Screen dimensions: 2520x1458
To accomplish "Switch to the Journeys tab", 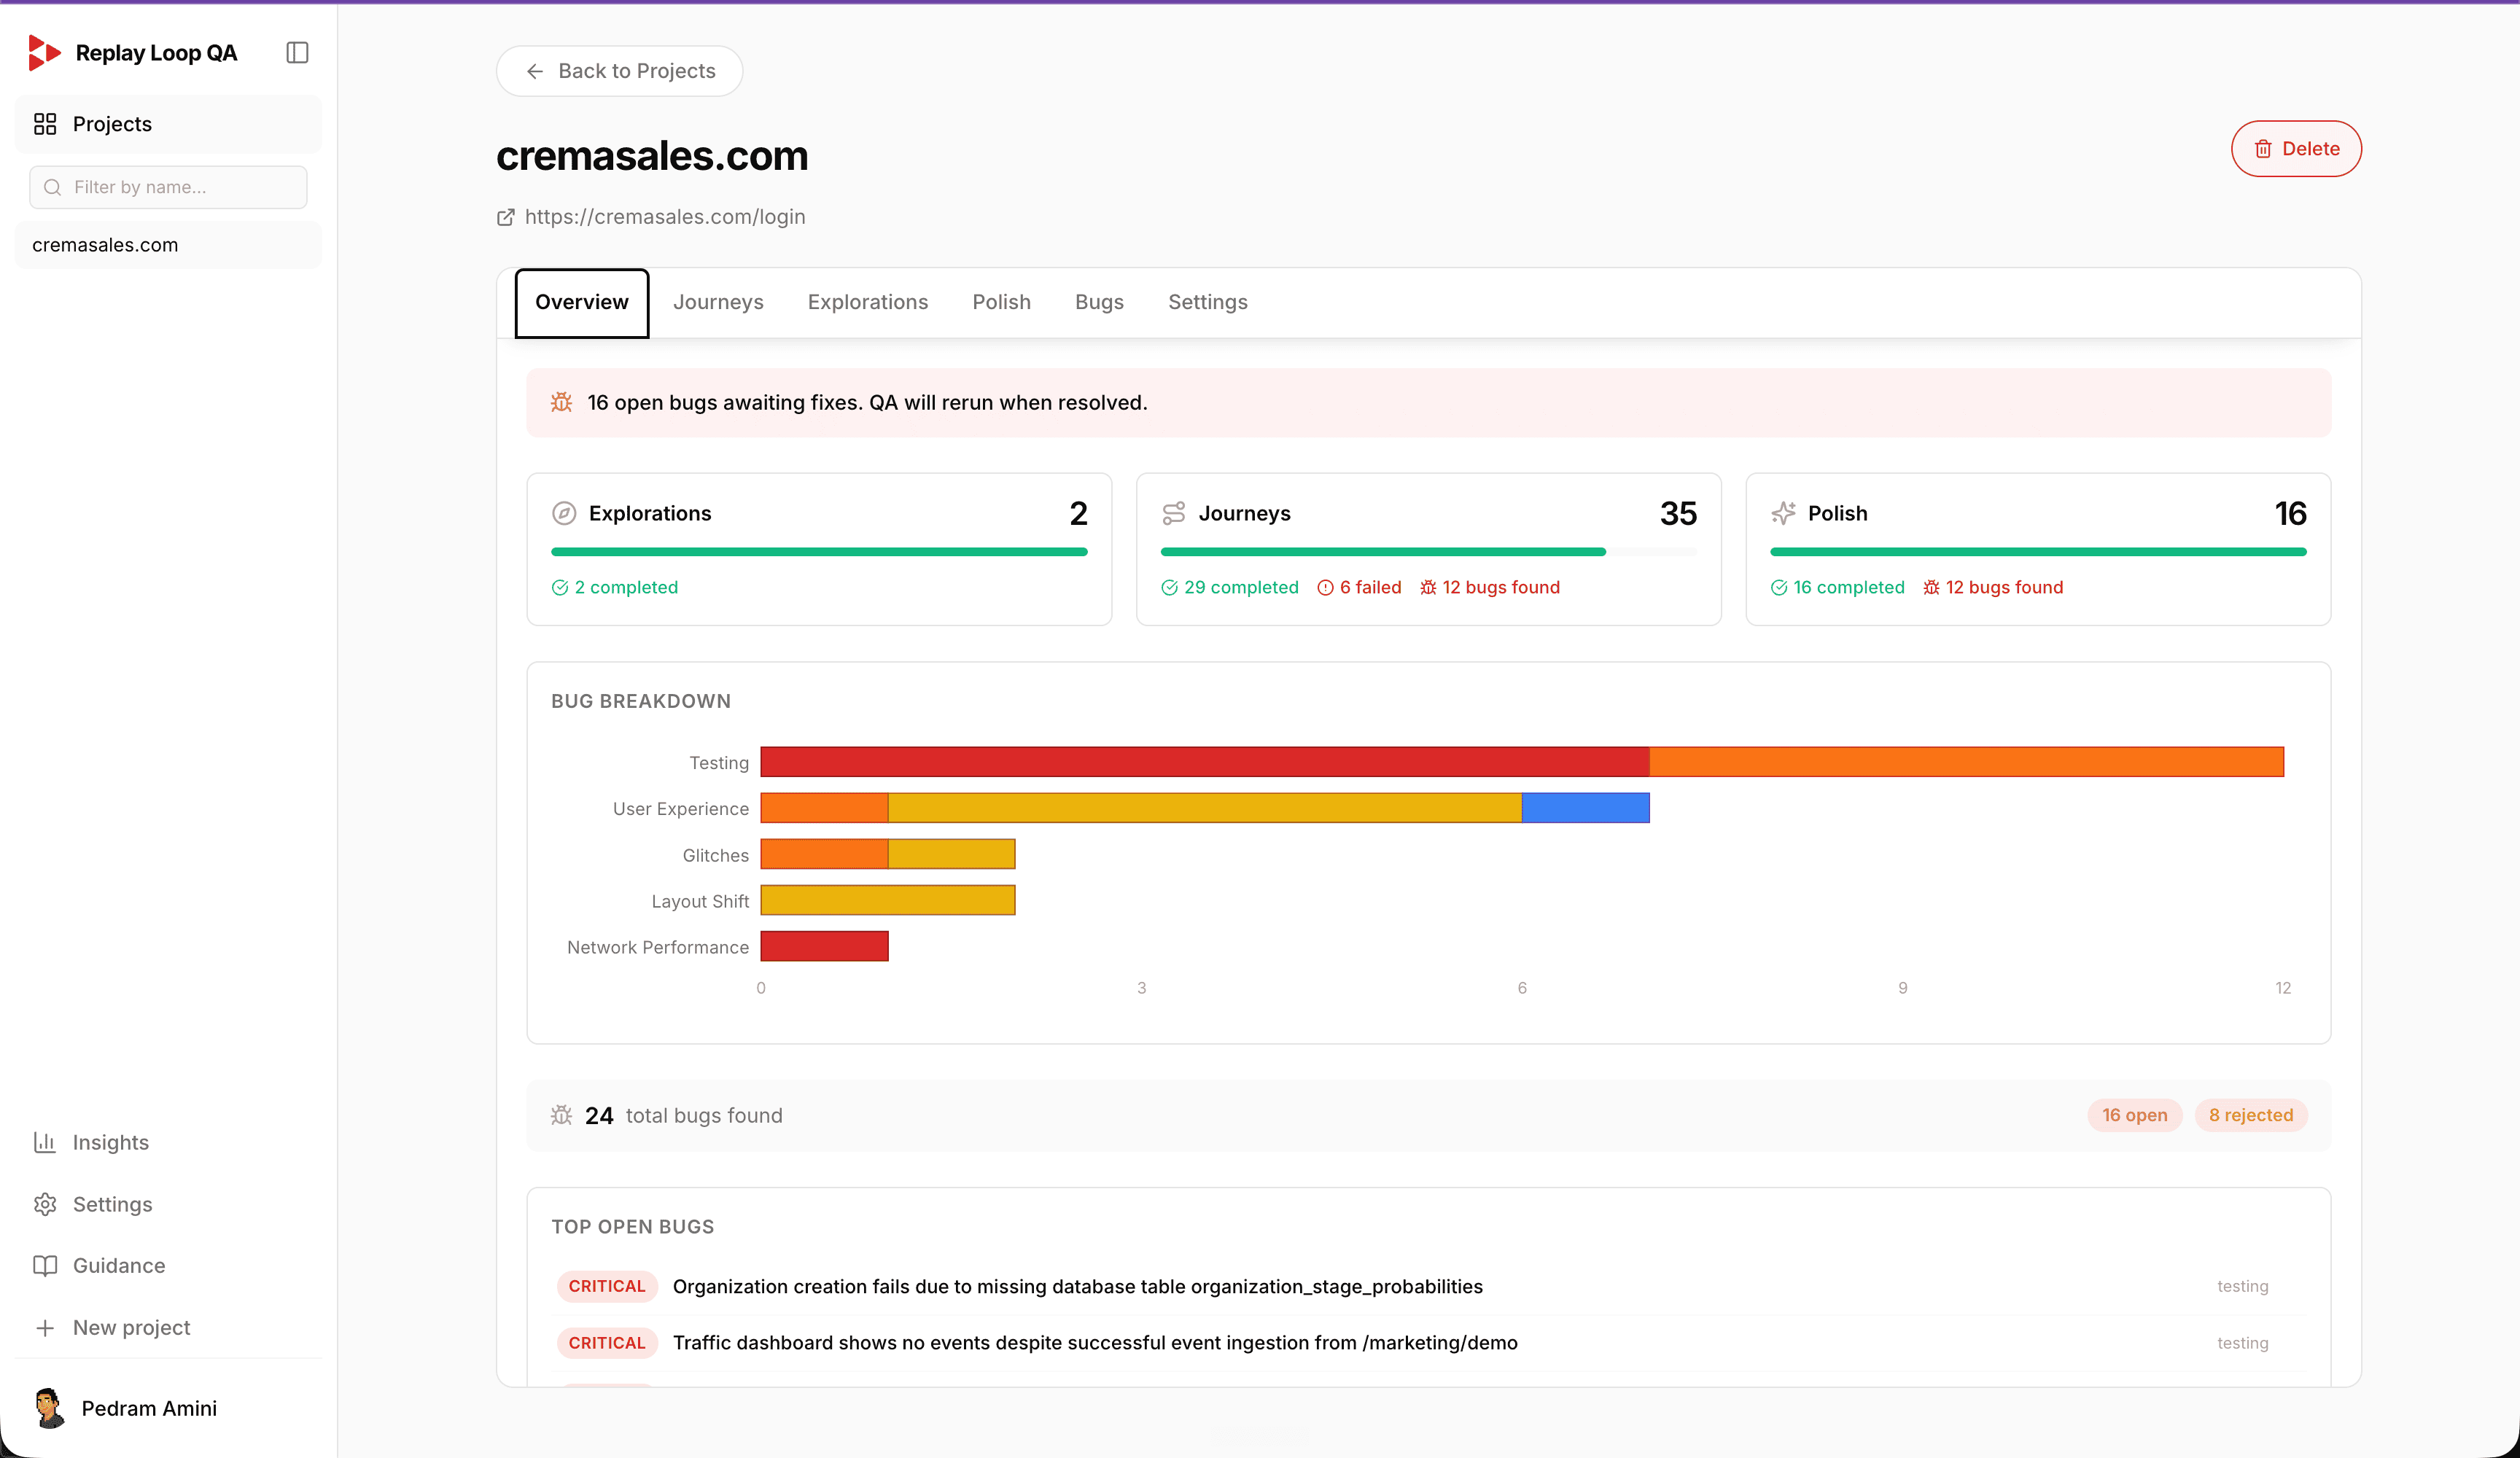I will pyautogui.click(x=718, y=302).
